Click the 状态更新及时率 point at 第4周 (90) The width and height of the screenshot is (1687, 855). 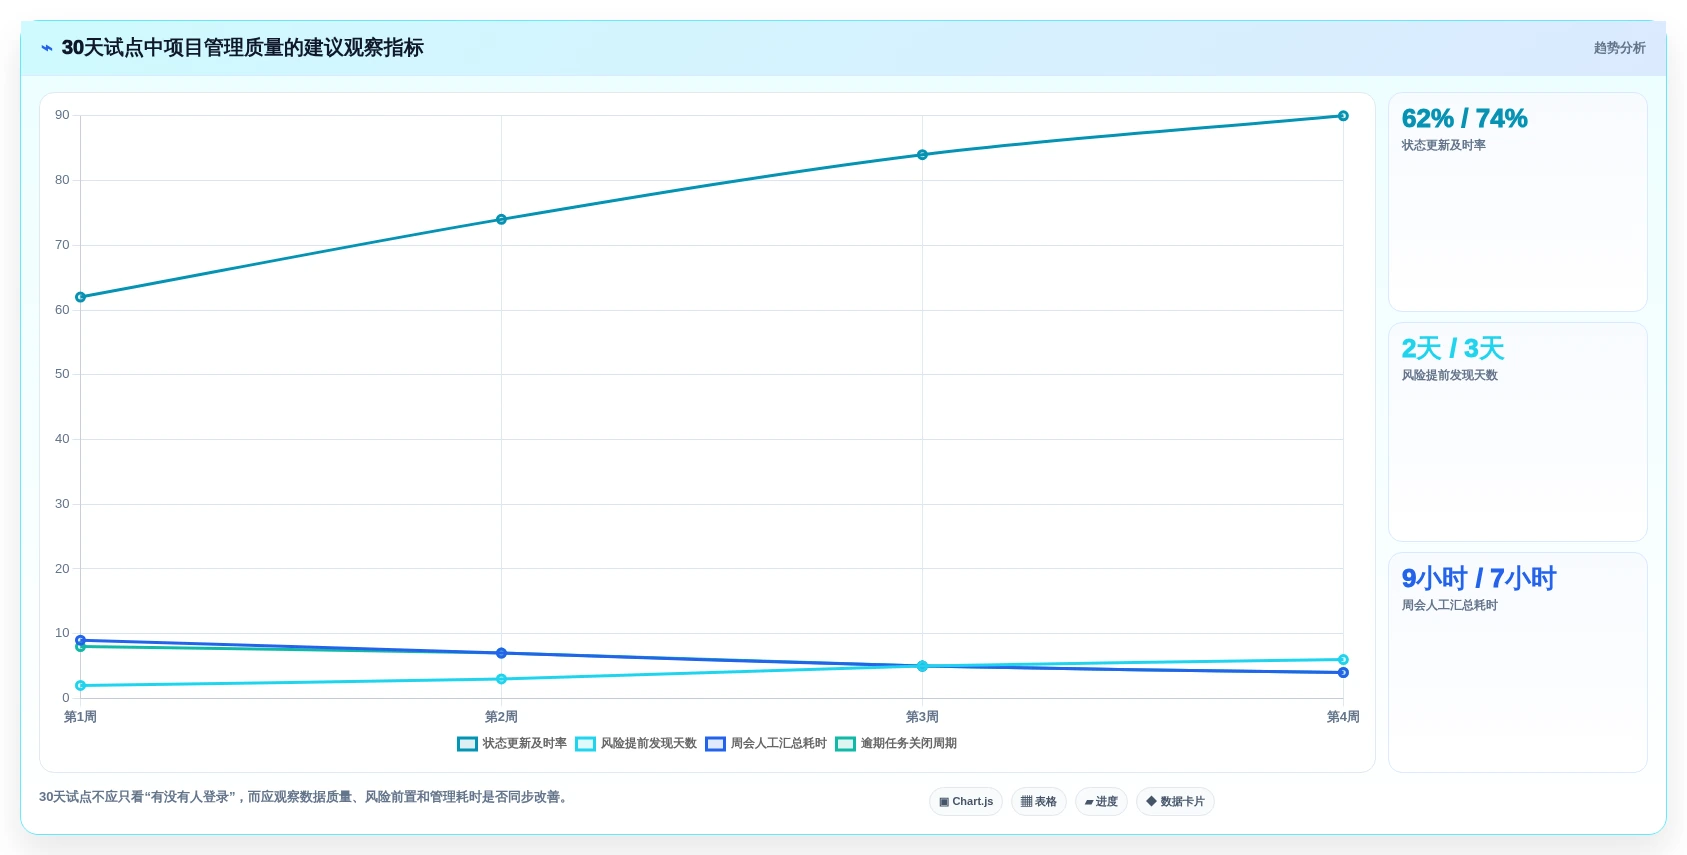coord(1343,116)
